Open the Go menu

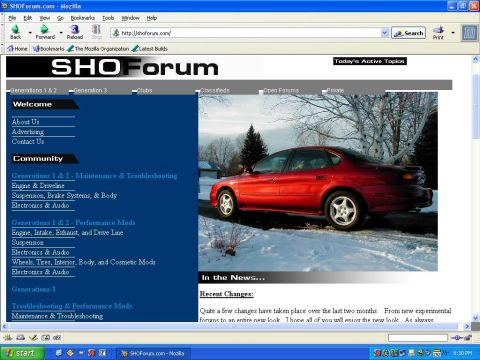(x=60, y=18)
